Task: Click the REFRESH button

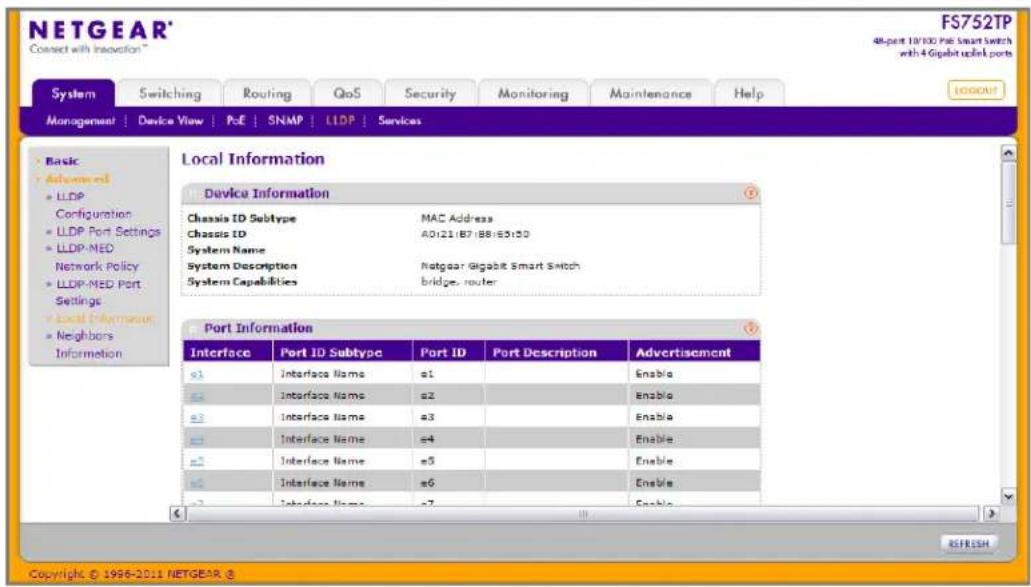Action: click(969, 544)
